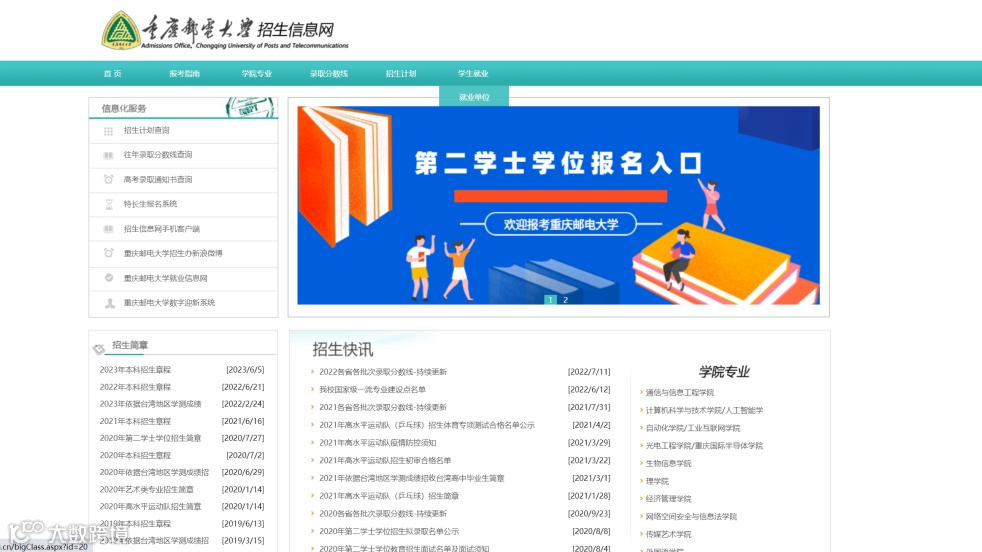Open 2021年本科招生章程
The width and height of the screenshot is (982, 552).
pyautogui.click(x=135, y=421)
